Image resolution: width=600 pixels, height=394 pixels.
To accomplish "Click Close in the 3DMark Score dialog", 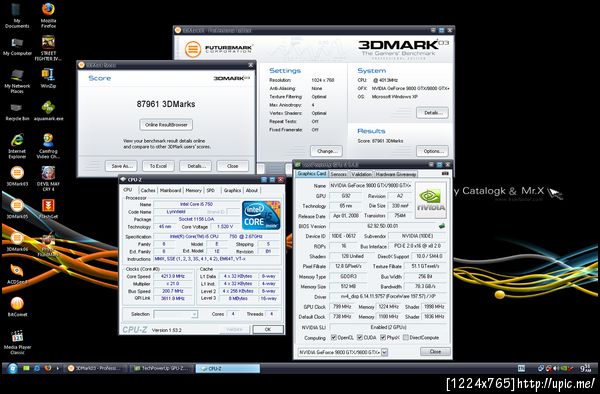I will [x=232, y=166].
